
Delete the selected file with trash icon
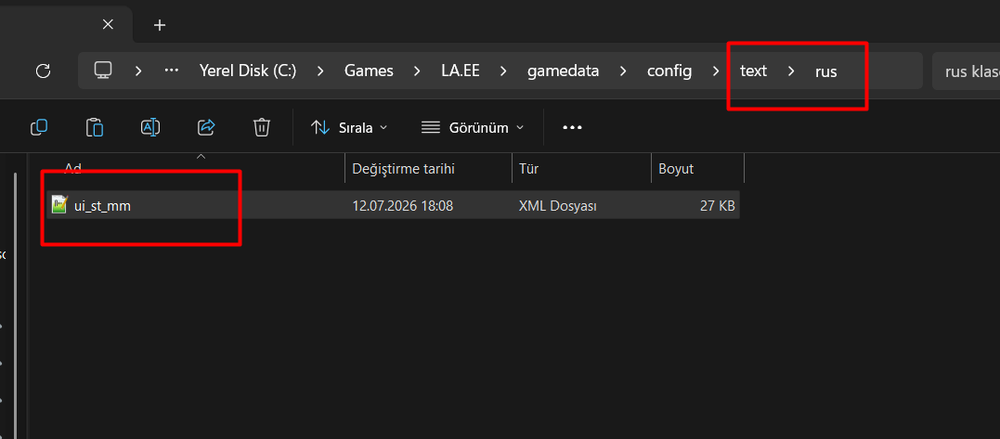pyautogui.click(x=261, y=128)
